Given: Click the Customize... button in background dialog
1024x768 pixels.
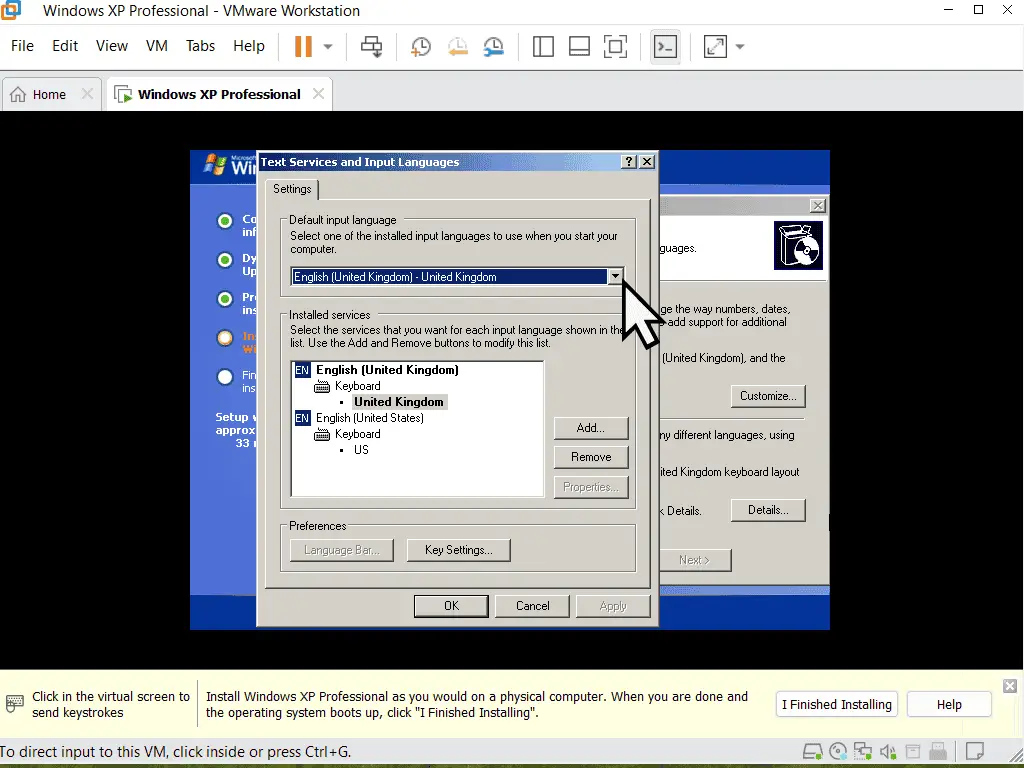Looking at the screenshot, I should click(x=768, y=396).
